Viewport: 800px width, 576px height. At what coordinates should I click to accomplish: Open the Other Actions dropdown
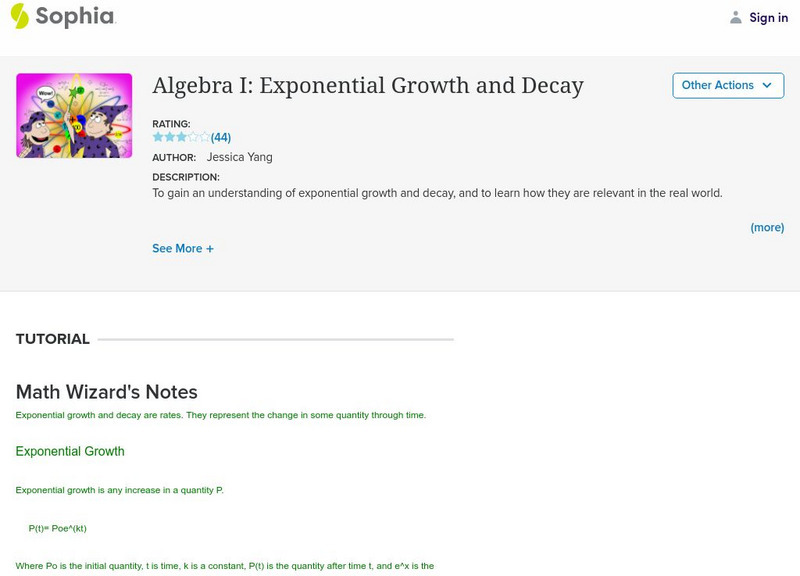pos(727,85)
